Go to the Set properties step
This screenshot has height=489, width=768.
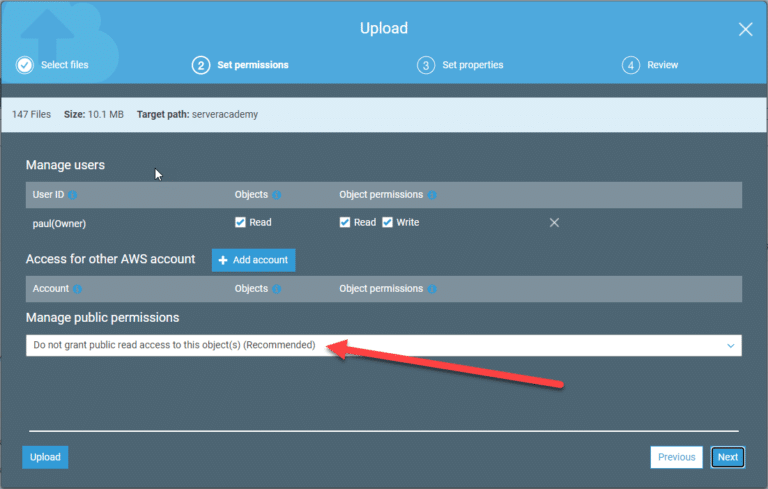click(461, 65)
